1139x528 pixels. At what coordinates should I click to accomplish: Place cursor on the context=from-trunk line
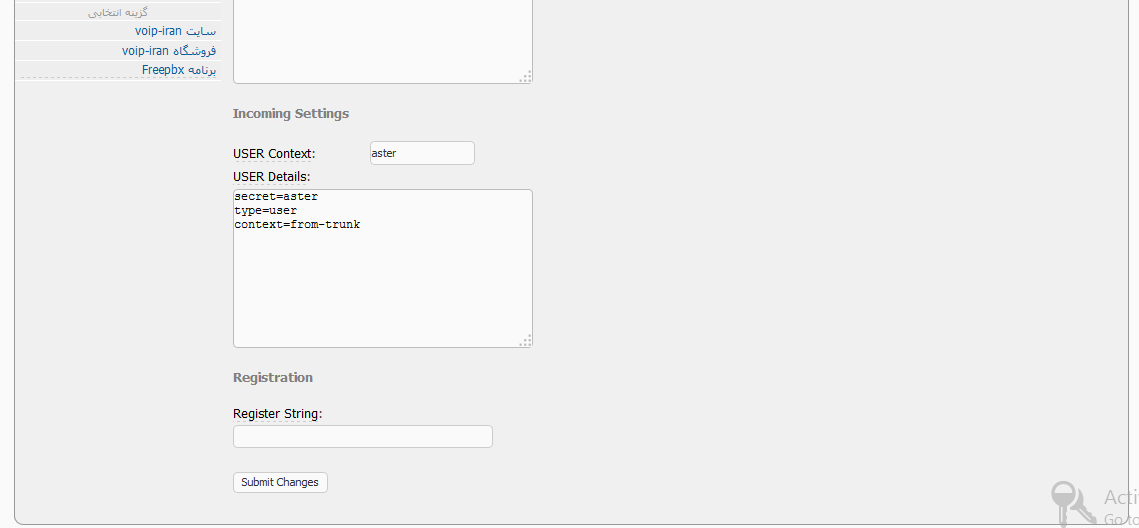point(297,225)
